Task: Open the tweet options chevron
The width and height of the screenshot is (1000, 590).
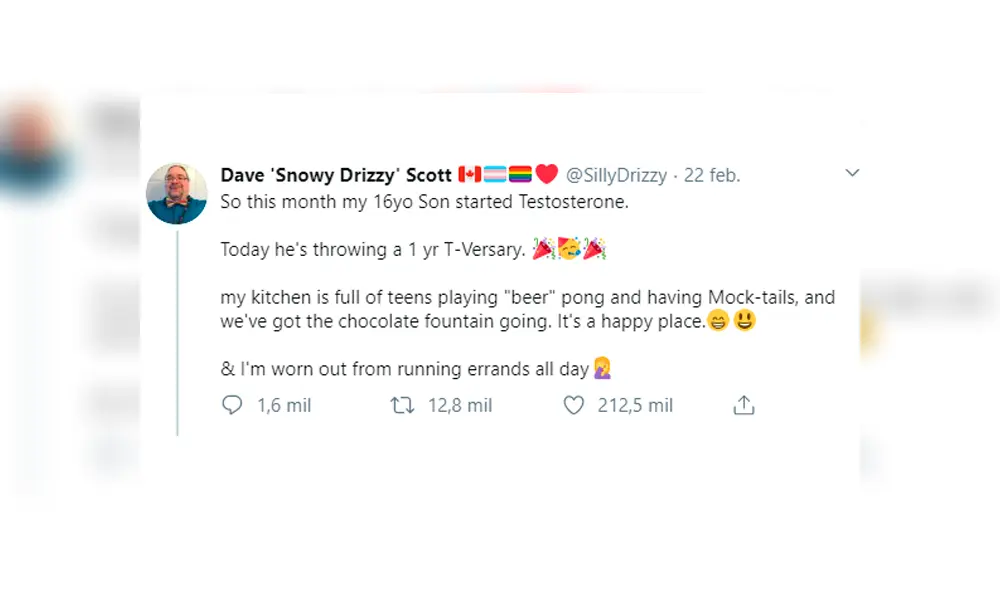Action: 852,172
